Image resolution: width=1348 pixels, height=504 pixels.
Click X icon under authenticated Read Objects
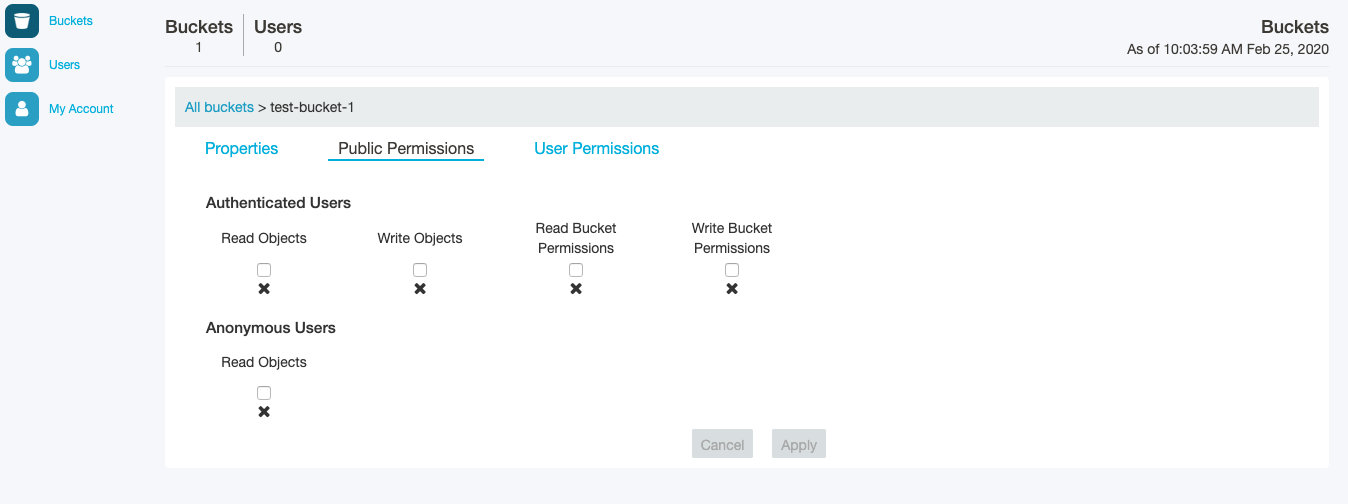(x=264, y=289)
